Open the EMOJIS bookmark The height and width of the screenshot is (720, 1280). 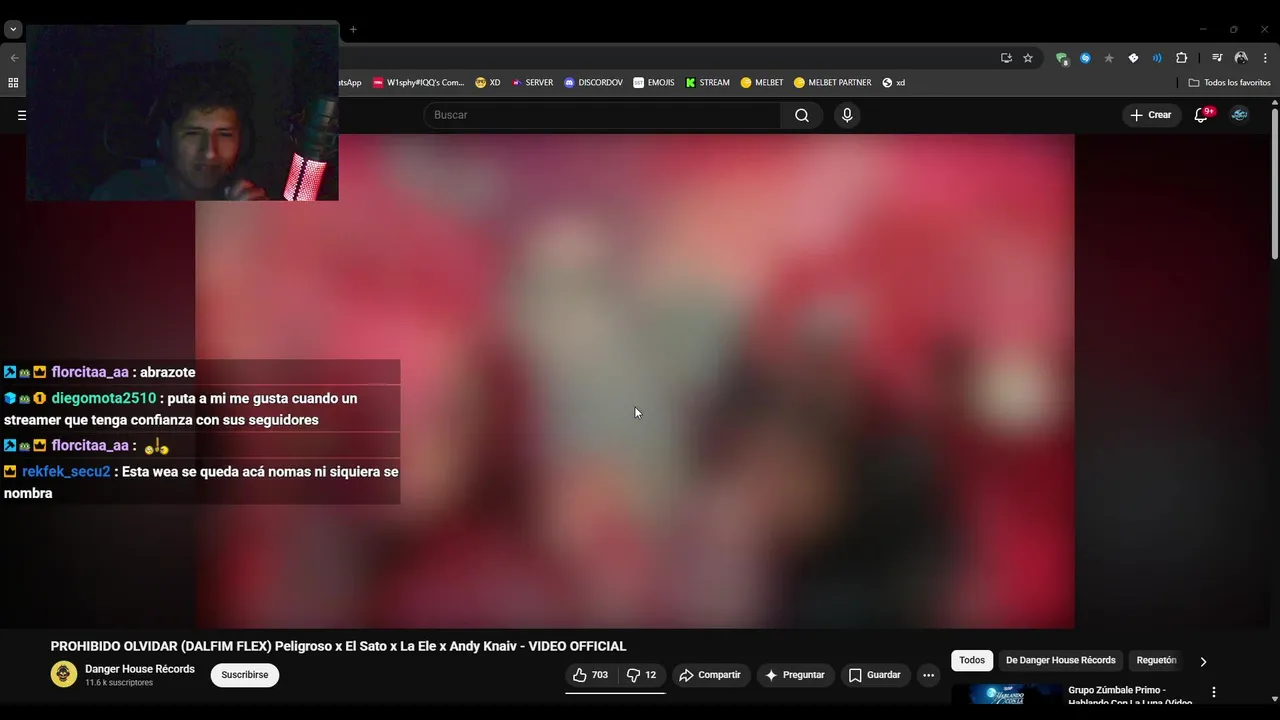[x=654, y=83]
